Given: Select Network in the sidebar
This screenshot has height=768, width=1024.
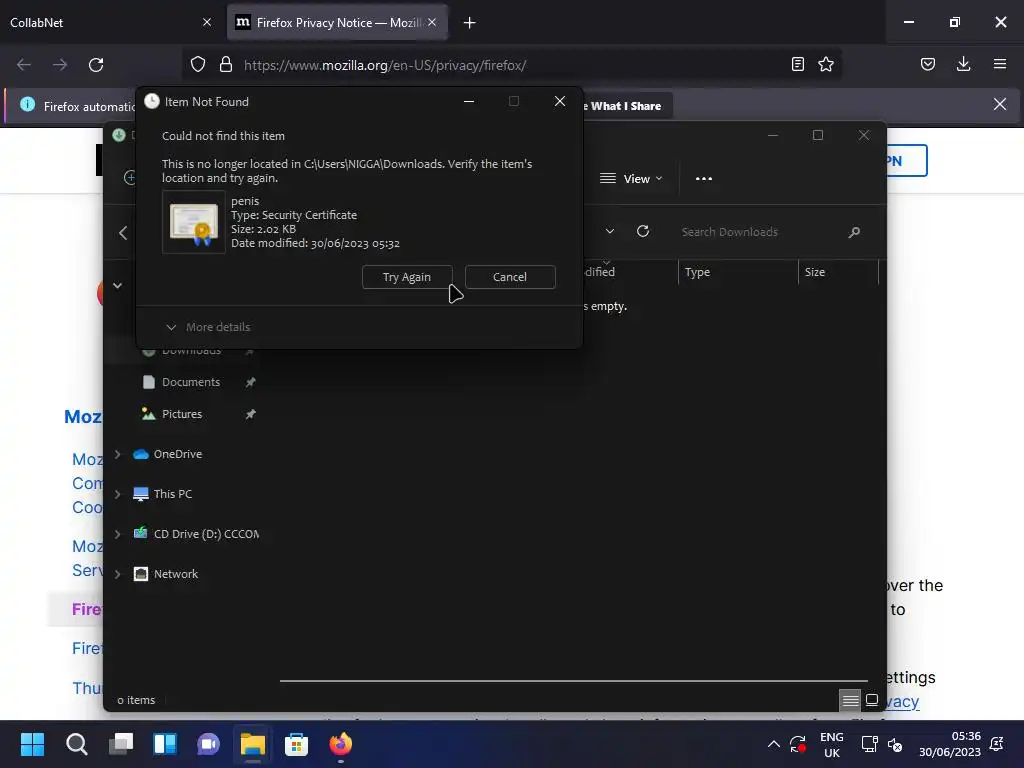Looking at the screenshot, I should pos(176,574).
